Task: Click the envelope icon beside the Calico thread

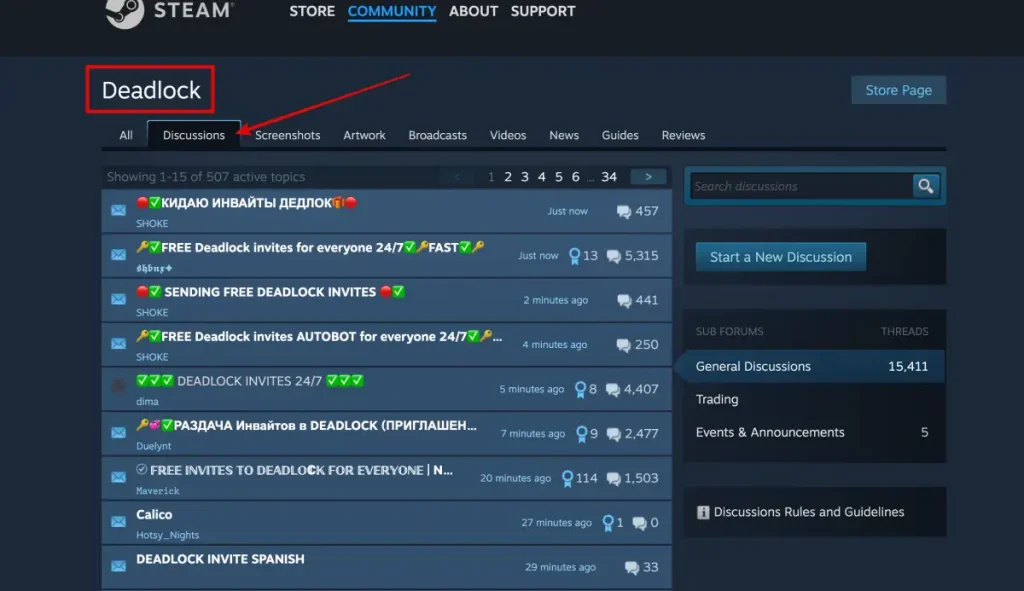Action: 118,522
